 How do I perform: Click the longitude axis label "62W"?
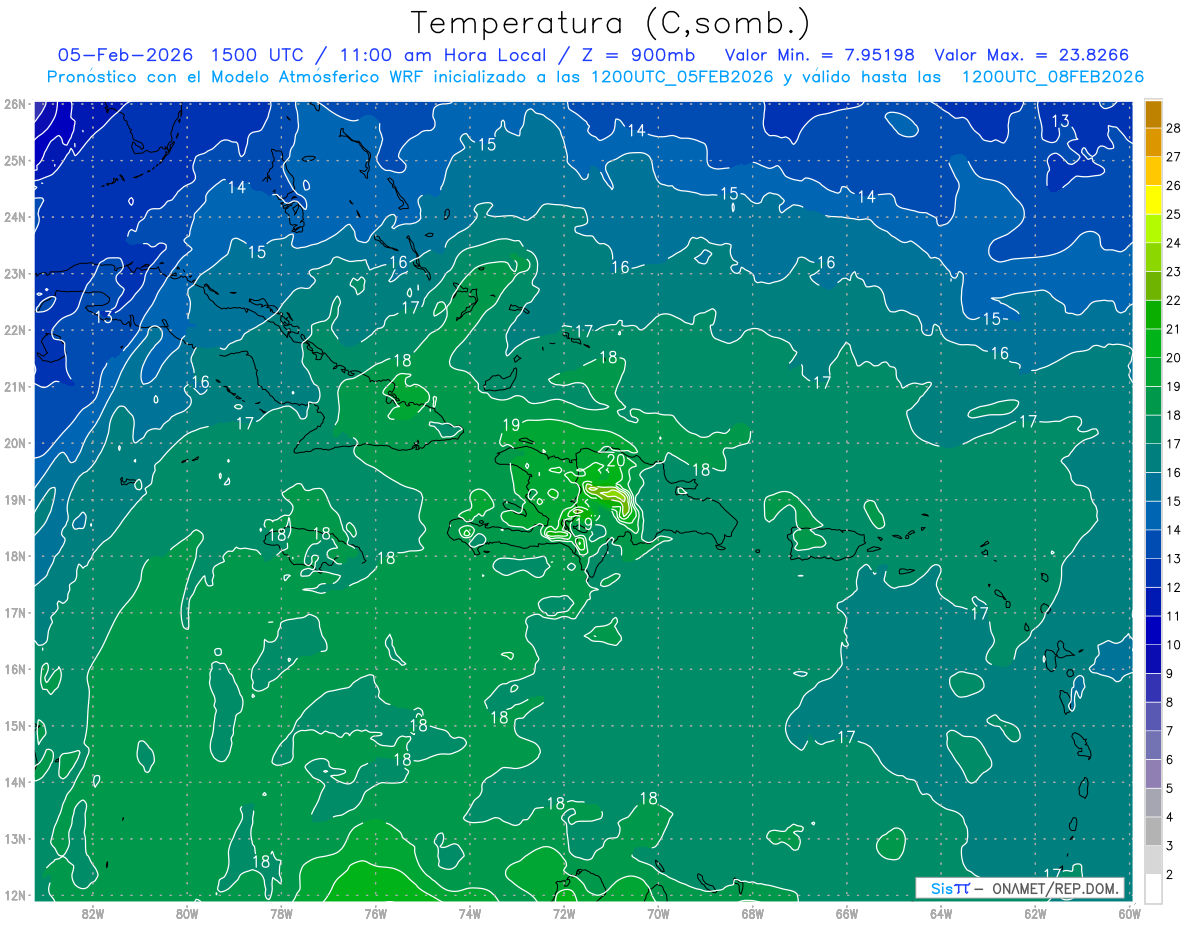1035,913
